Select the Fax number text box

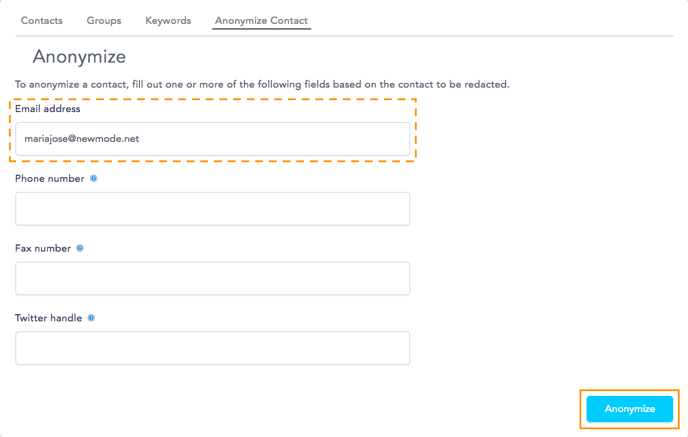[x=213, y=279]
